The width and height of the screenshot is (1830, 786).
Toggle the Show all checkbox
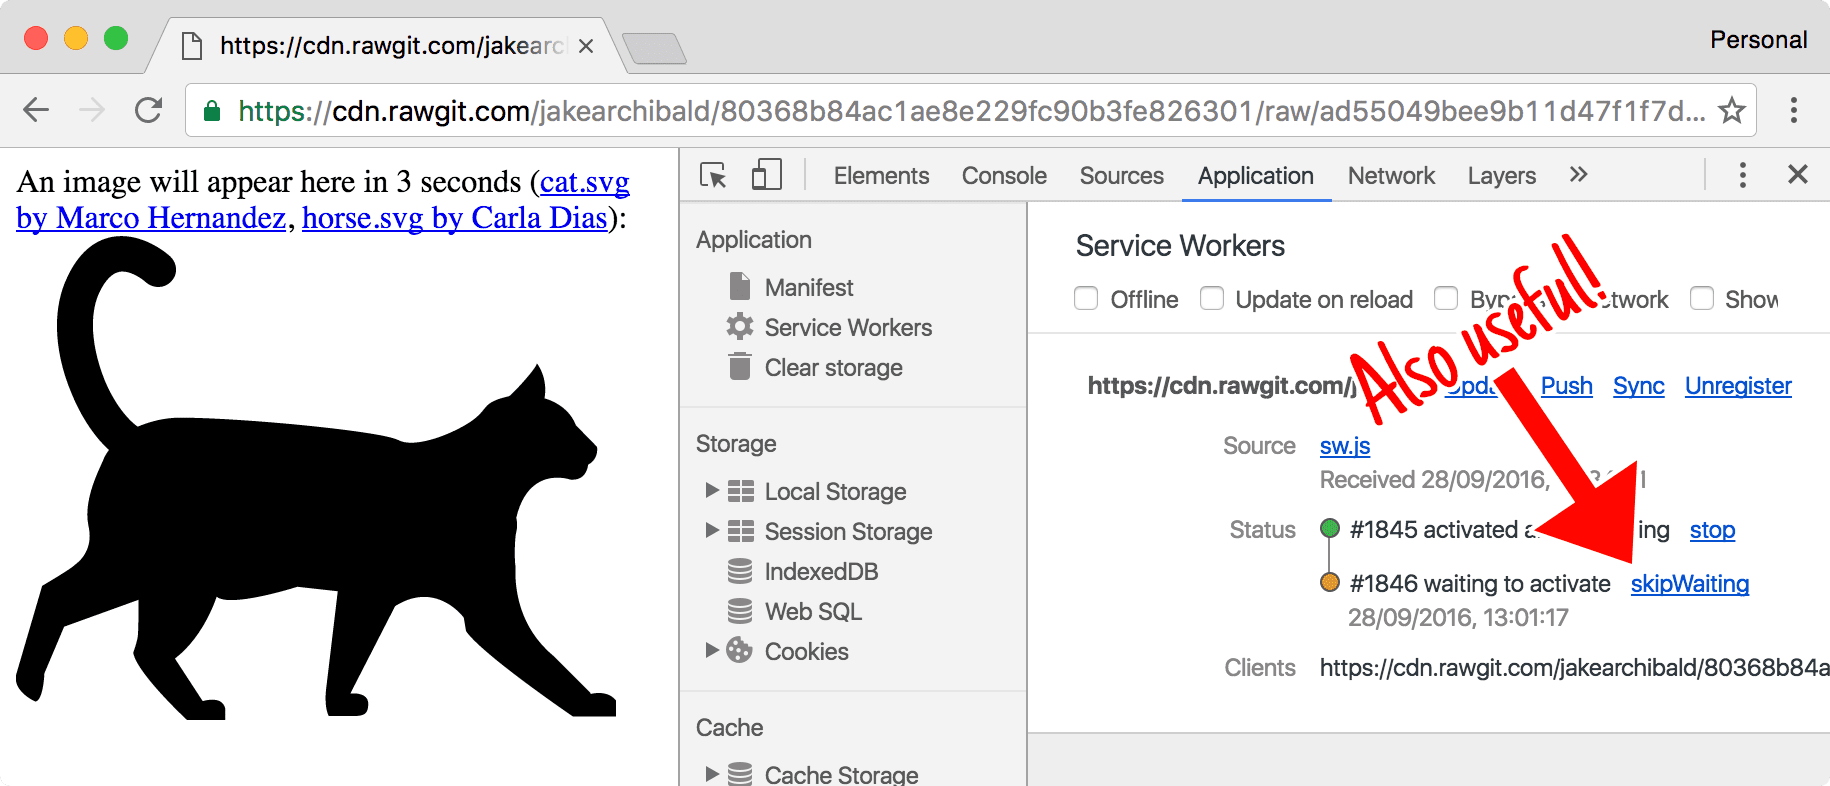pos(1701,299)
